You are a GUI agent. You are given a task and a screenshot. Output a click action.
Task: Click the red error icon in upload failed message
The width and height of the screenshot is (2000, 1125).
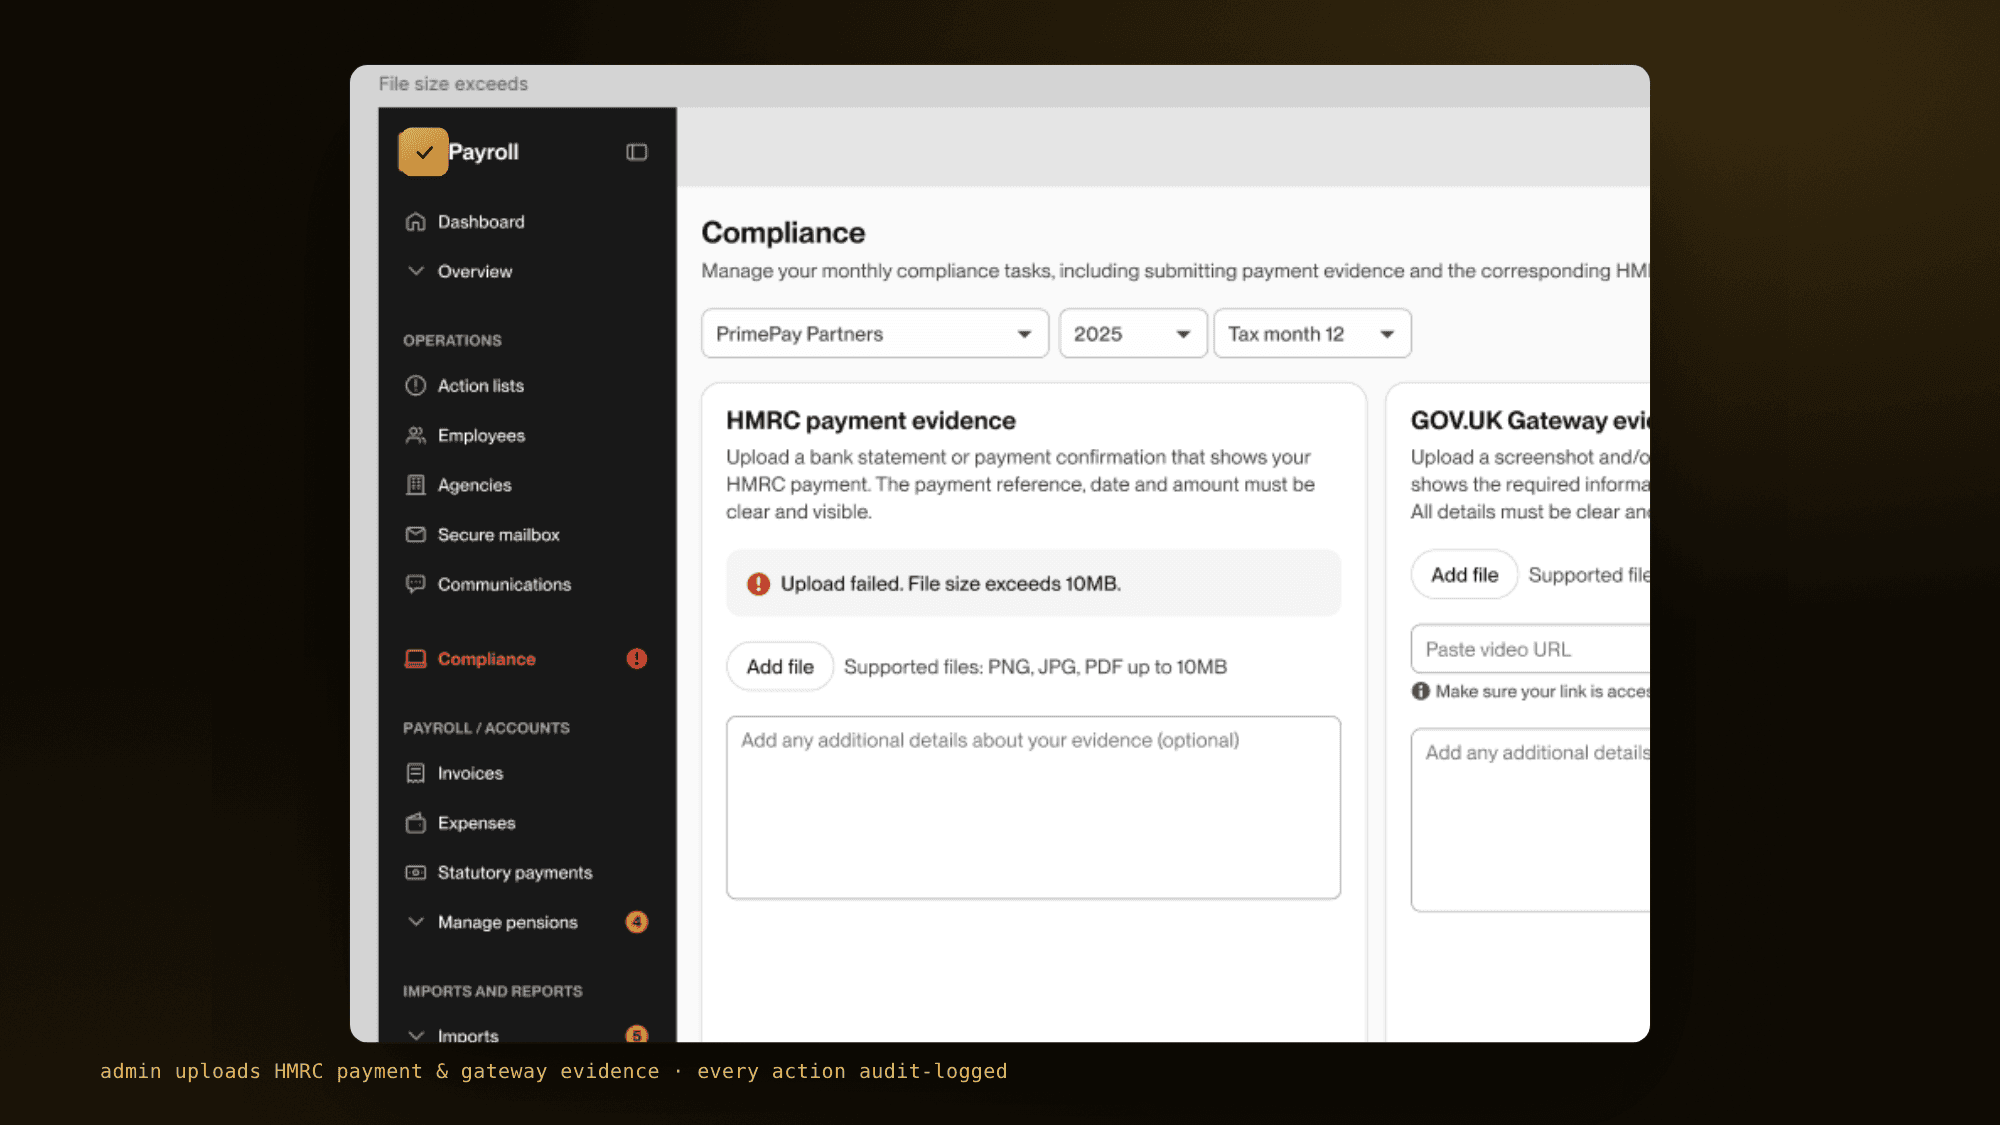[759, 584]
